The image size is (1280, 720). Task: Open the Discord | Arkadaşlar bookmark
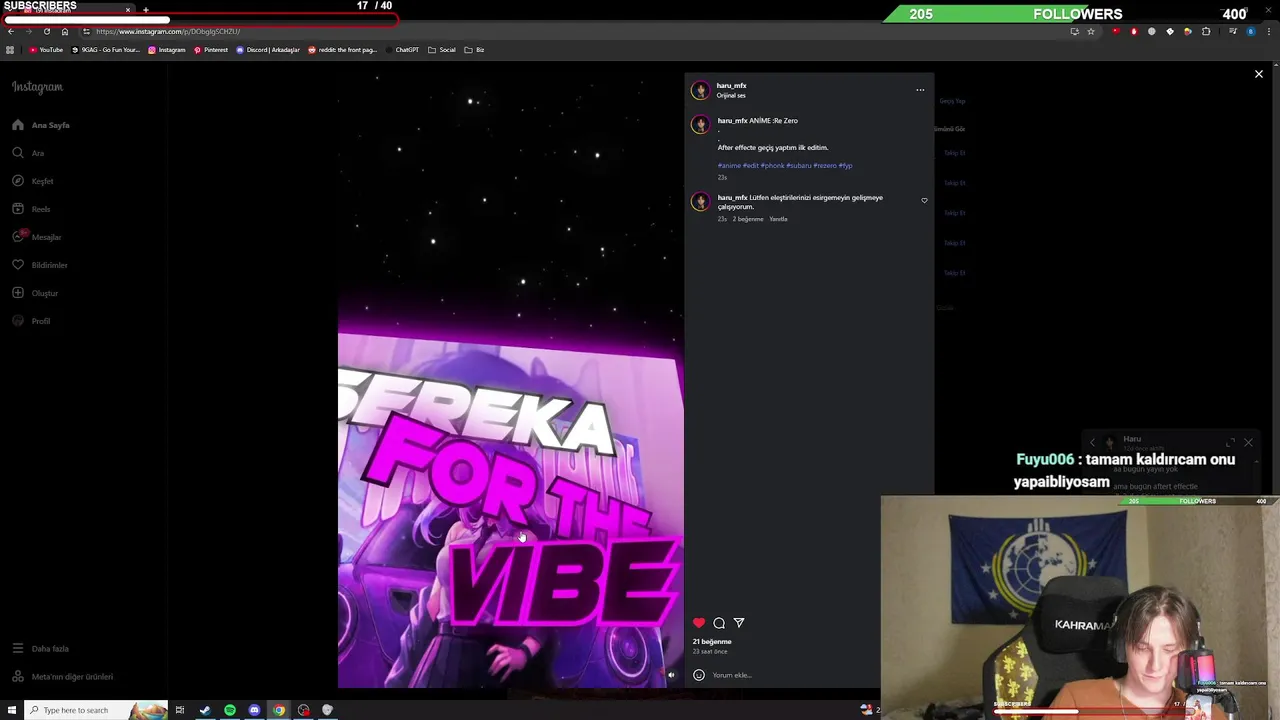point(268,50)
